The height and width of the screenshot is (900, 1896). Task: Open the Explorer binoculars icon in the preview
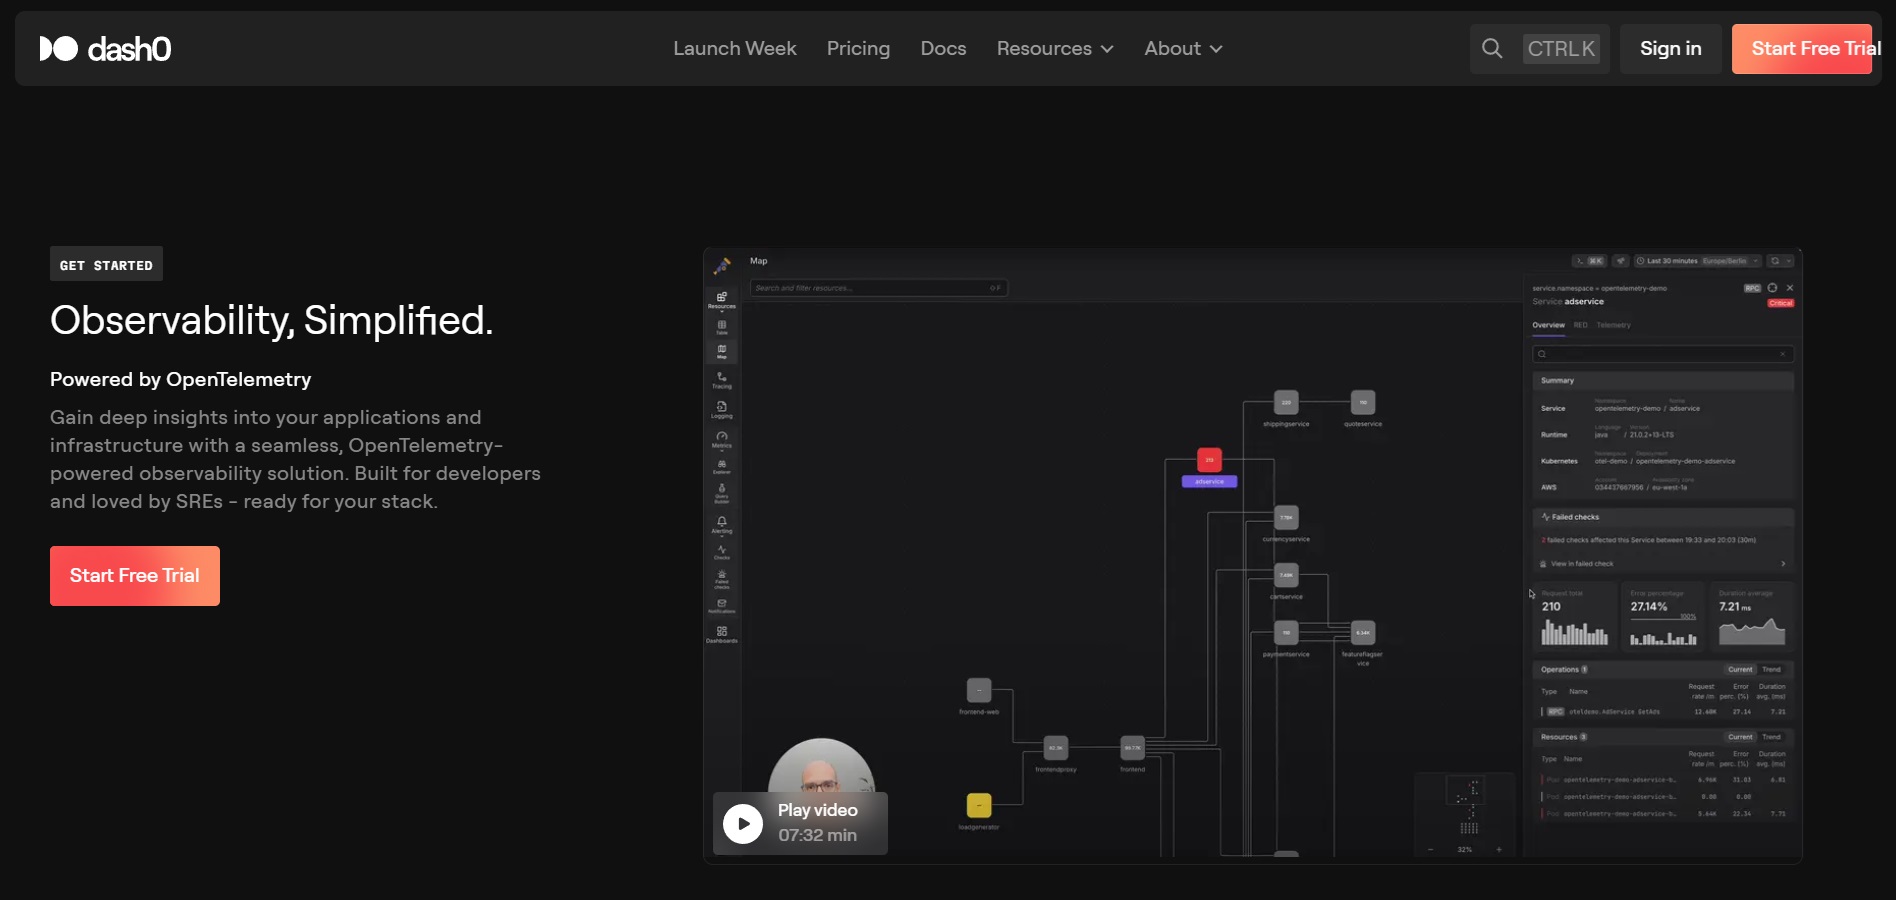pos(722,467)
